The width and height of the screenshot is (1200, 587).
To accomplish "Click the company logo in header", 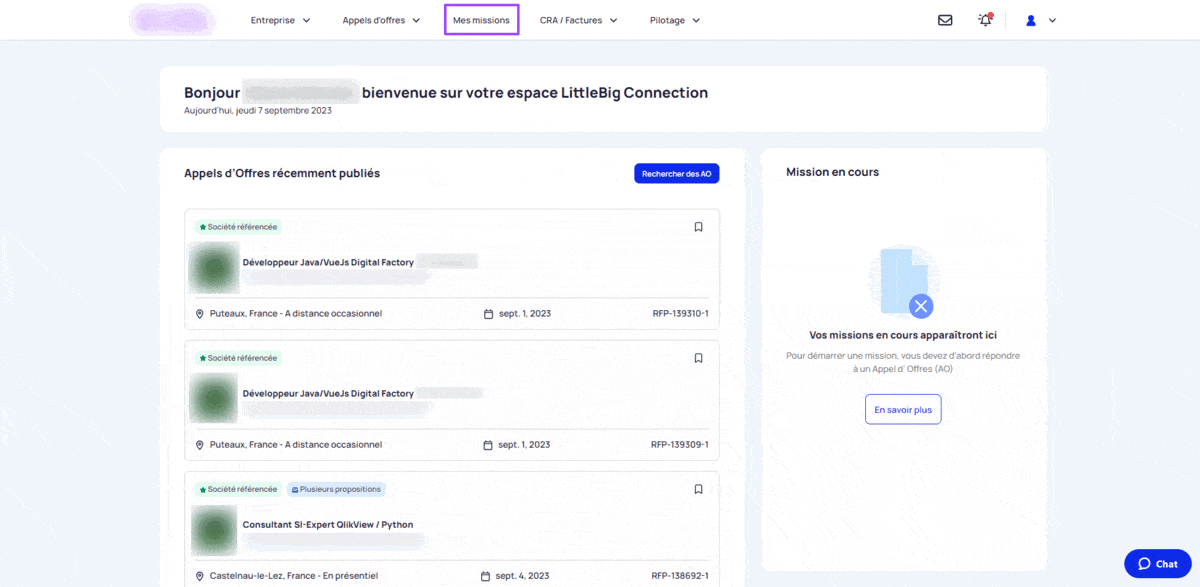I will point(171,20).
